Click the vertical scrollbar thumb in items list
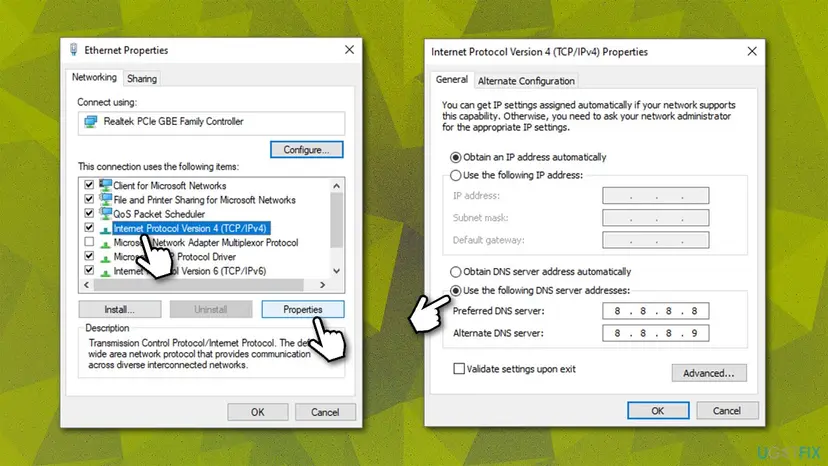This screenshot has width=828, height=466. point(337,220)
